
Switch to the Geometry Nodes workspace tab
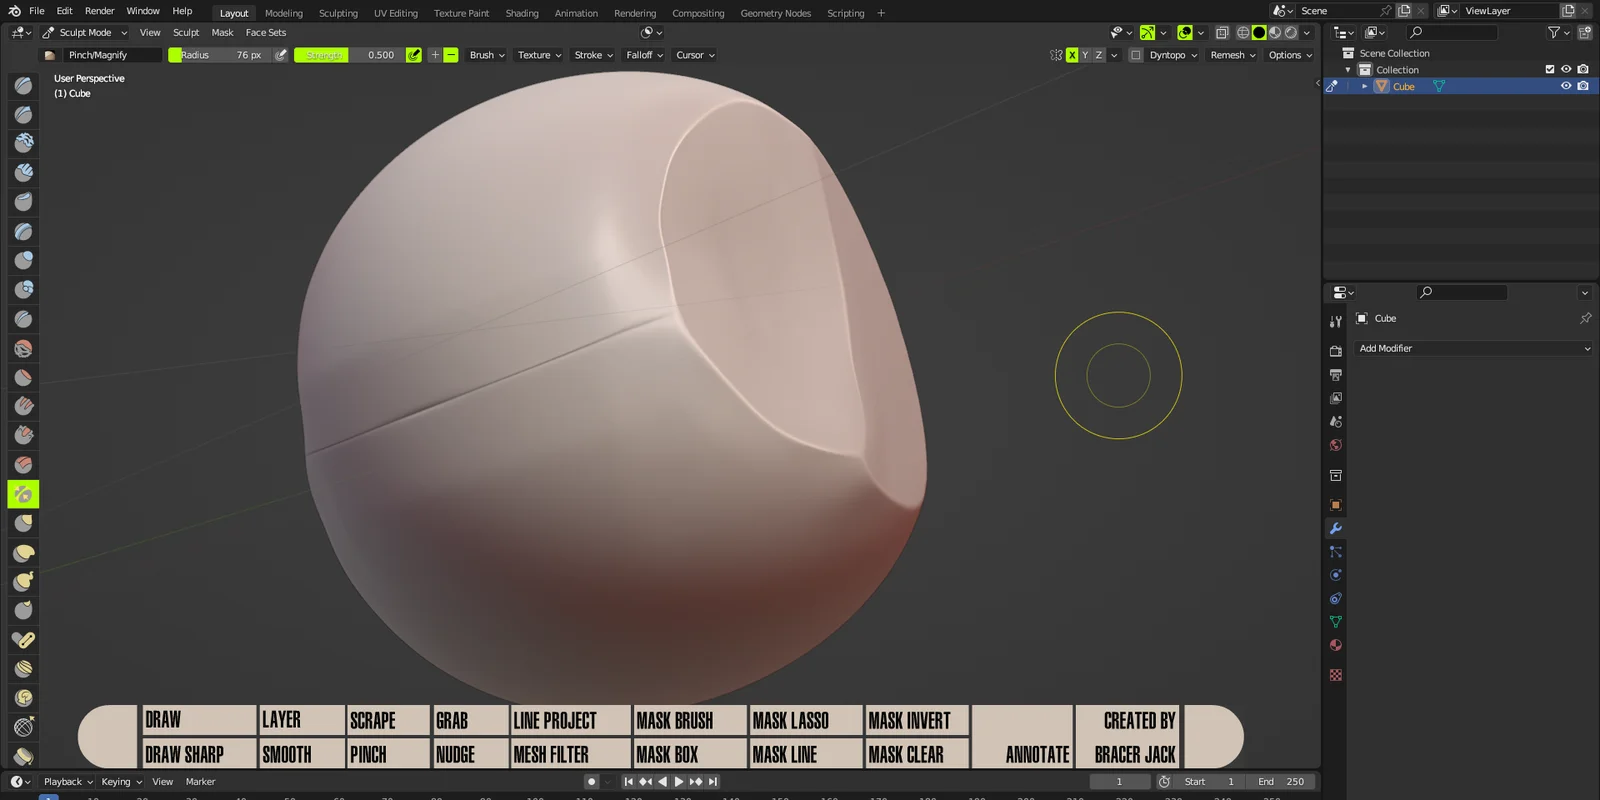pyautogui.click(x=776, y=13)
